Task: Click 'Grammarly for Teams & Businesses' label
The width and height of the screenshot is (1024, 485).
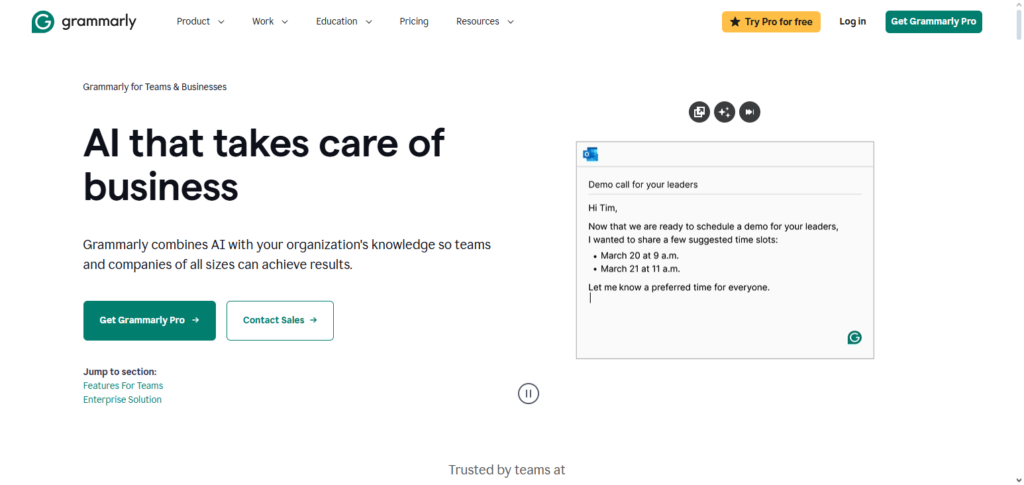Action: (x=155, y=87)
